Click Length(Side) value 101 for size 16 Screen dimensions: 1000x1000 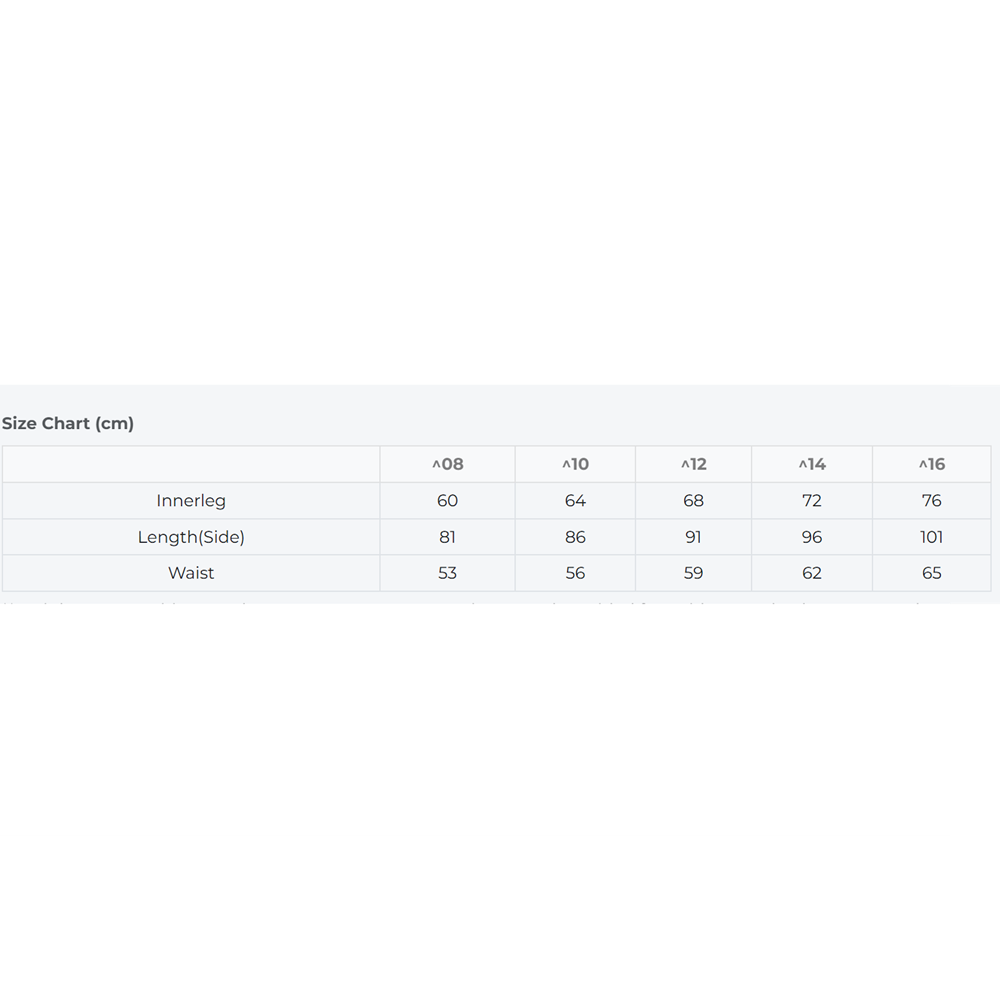click(x=932, y=537)
